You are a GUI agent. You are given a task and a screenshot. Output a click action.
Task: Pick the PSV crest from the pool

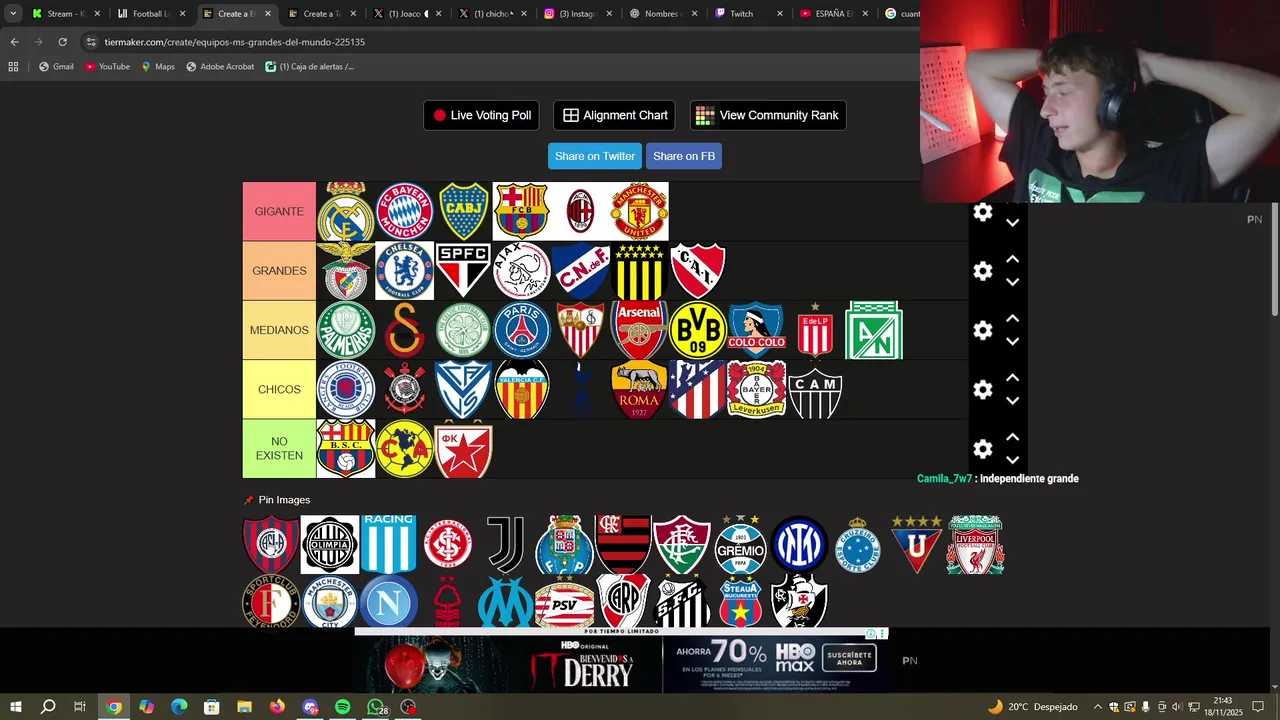coord(565,602)
